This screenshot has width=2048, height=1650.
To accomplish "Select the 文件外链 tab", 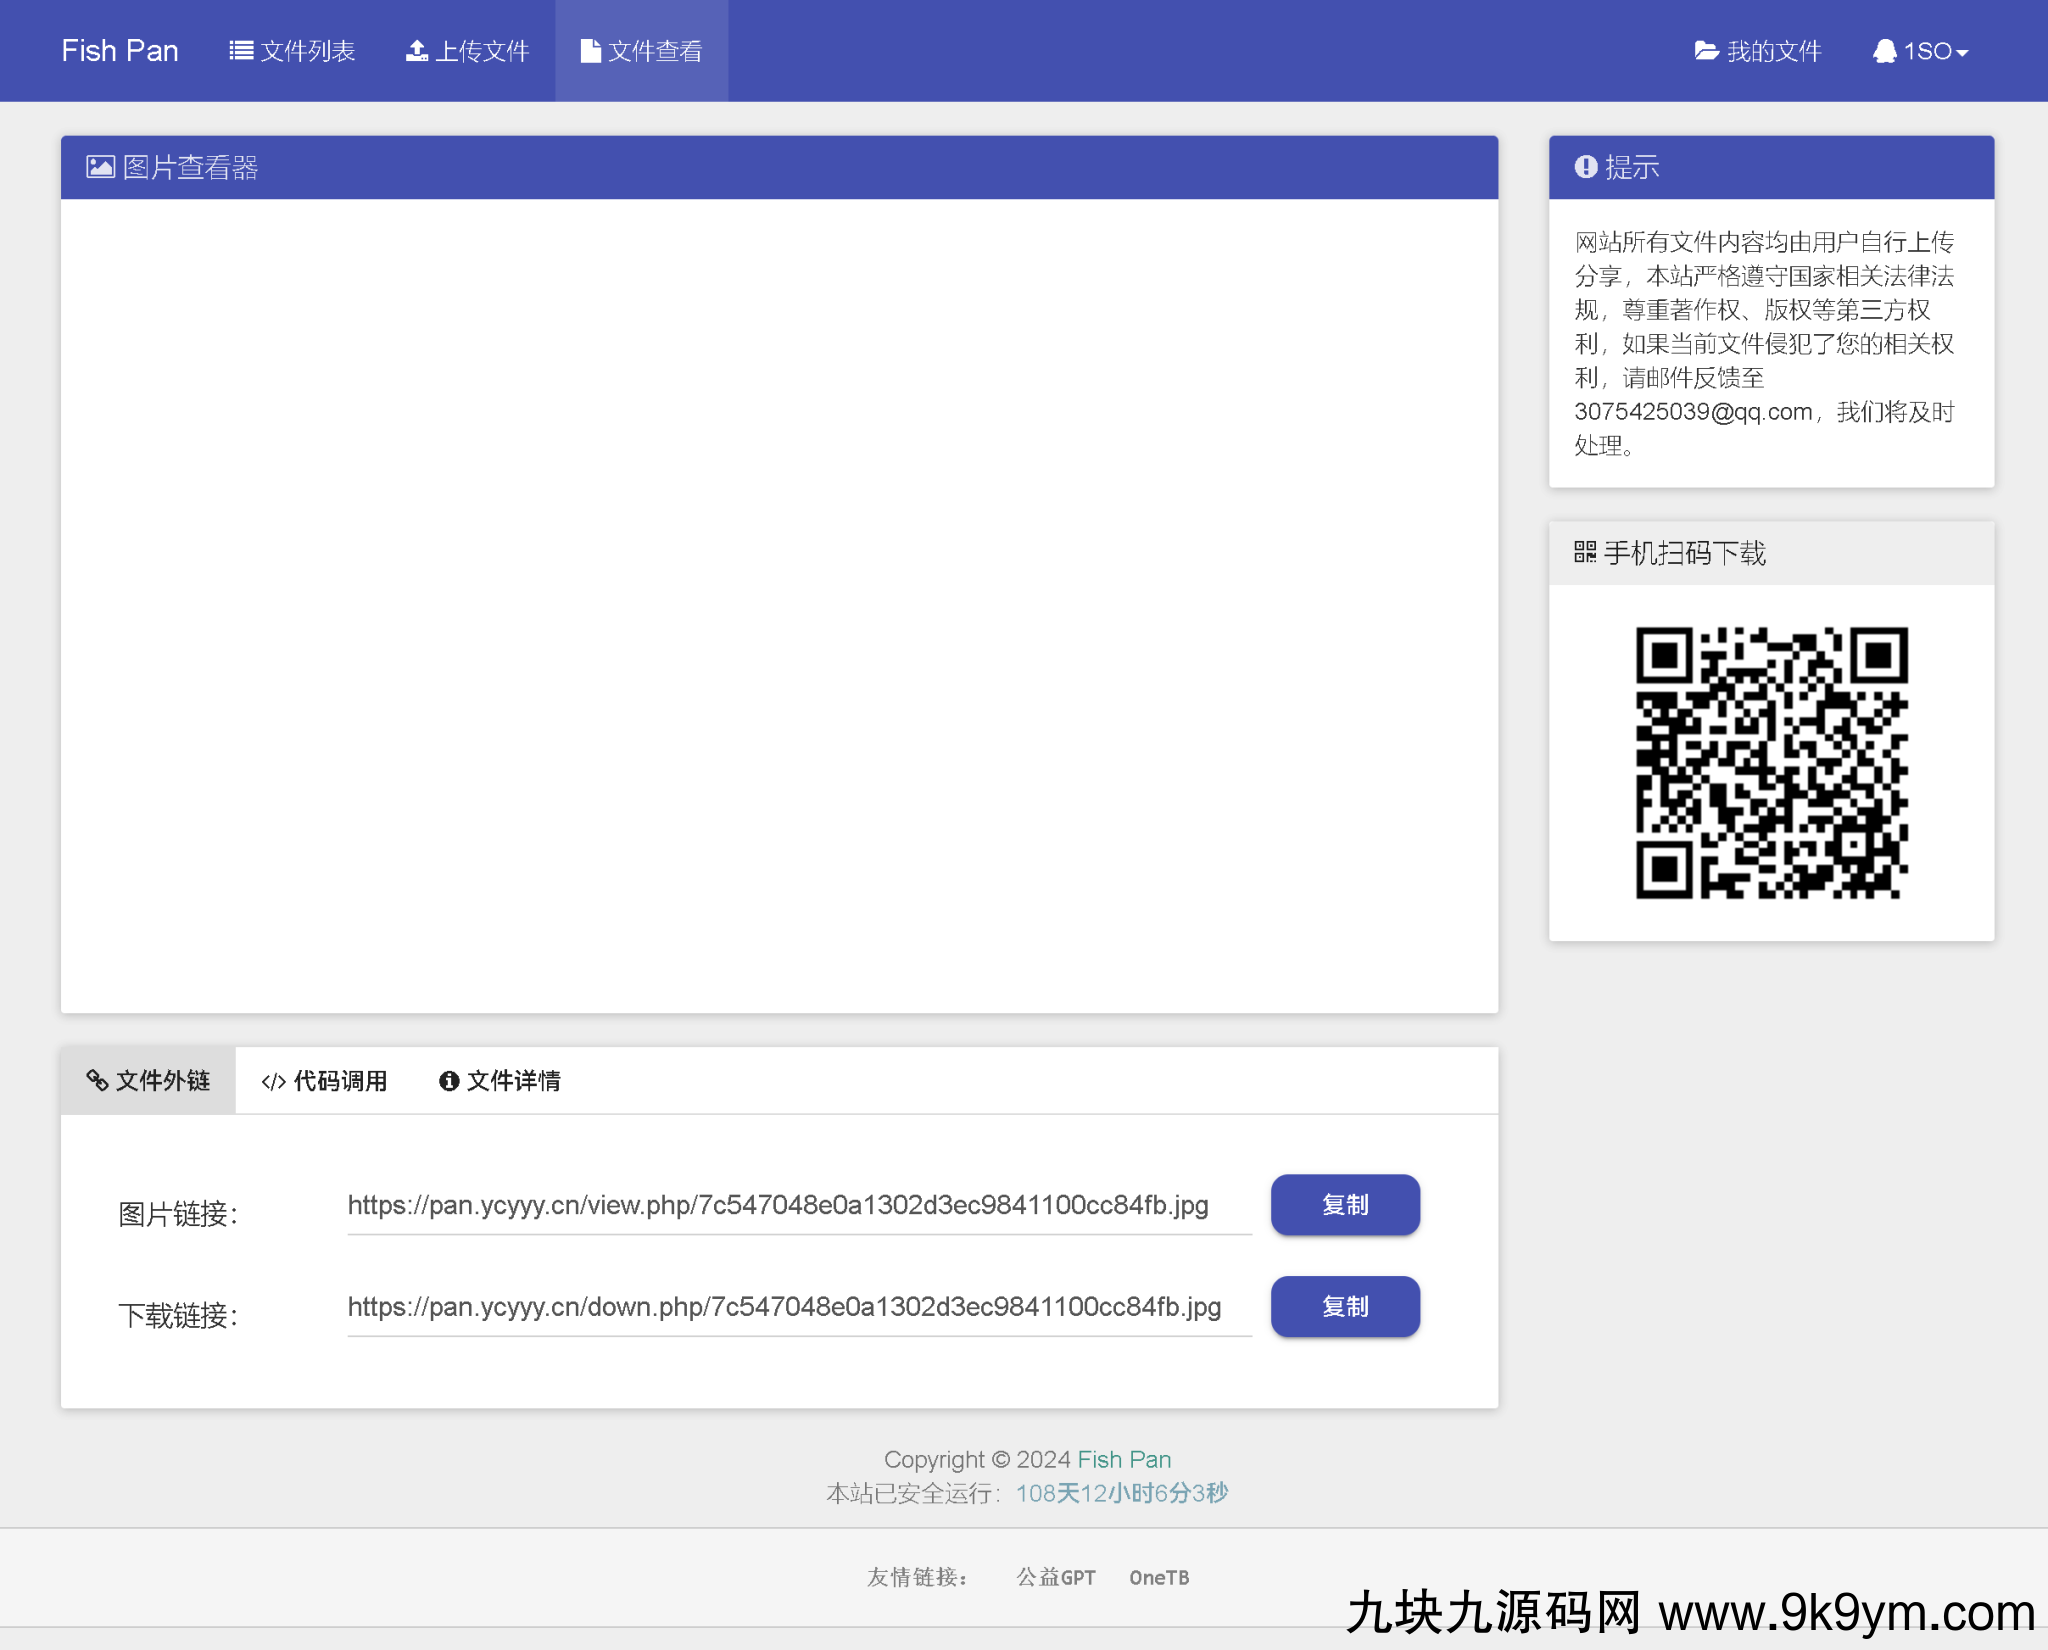I will (x=148, y=1080).
